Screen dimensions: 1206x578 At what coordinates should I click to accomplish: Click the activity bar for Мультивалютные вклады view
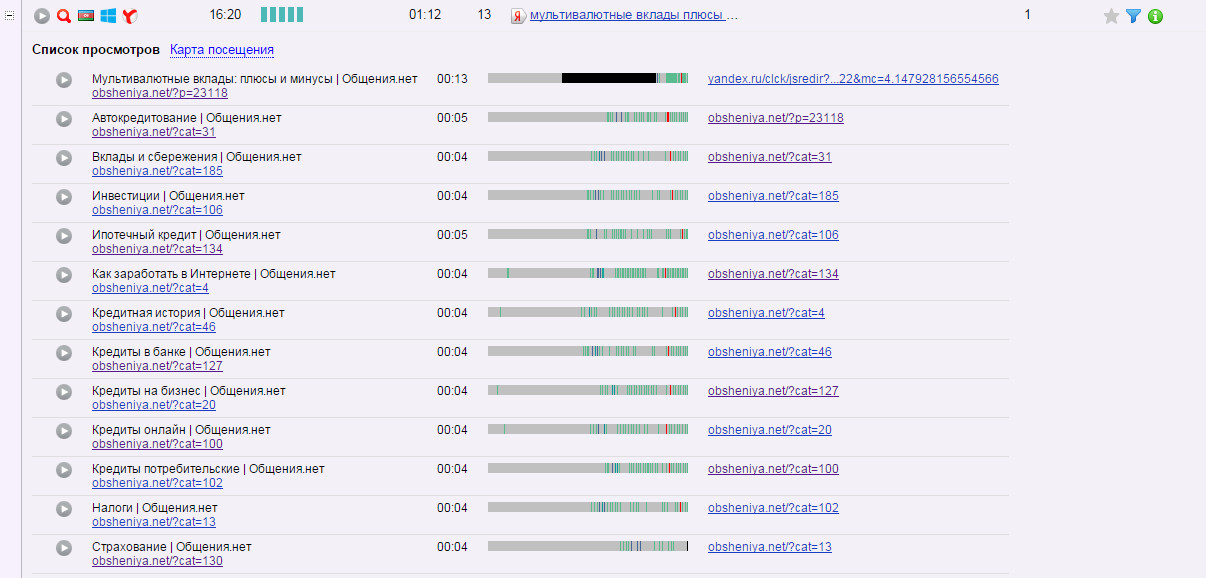pos(588,78)
